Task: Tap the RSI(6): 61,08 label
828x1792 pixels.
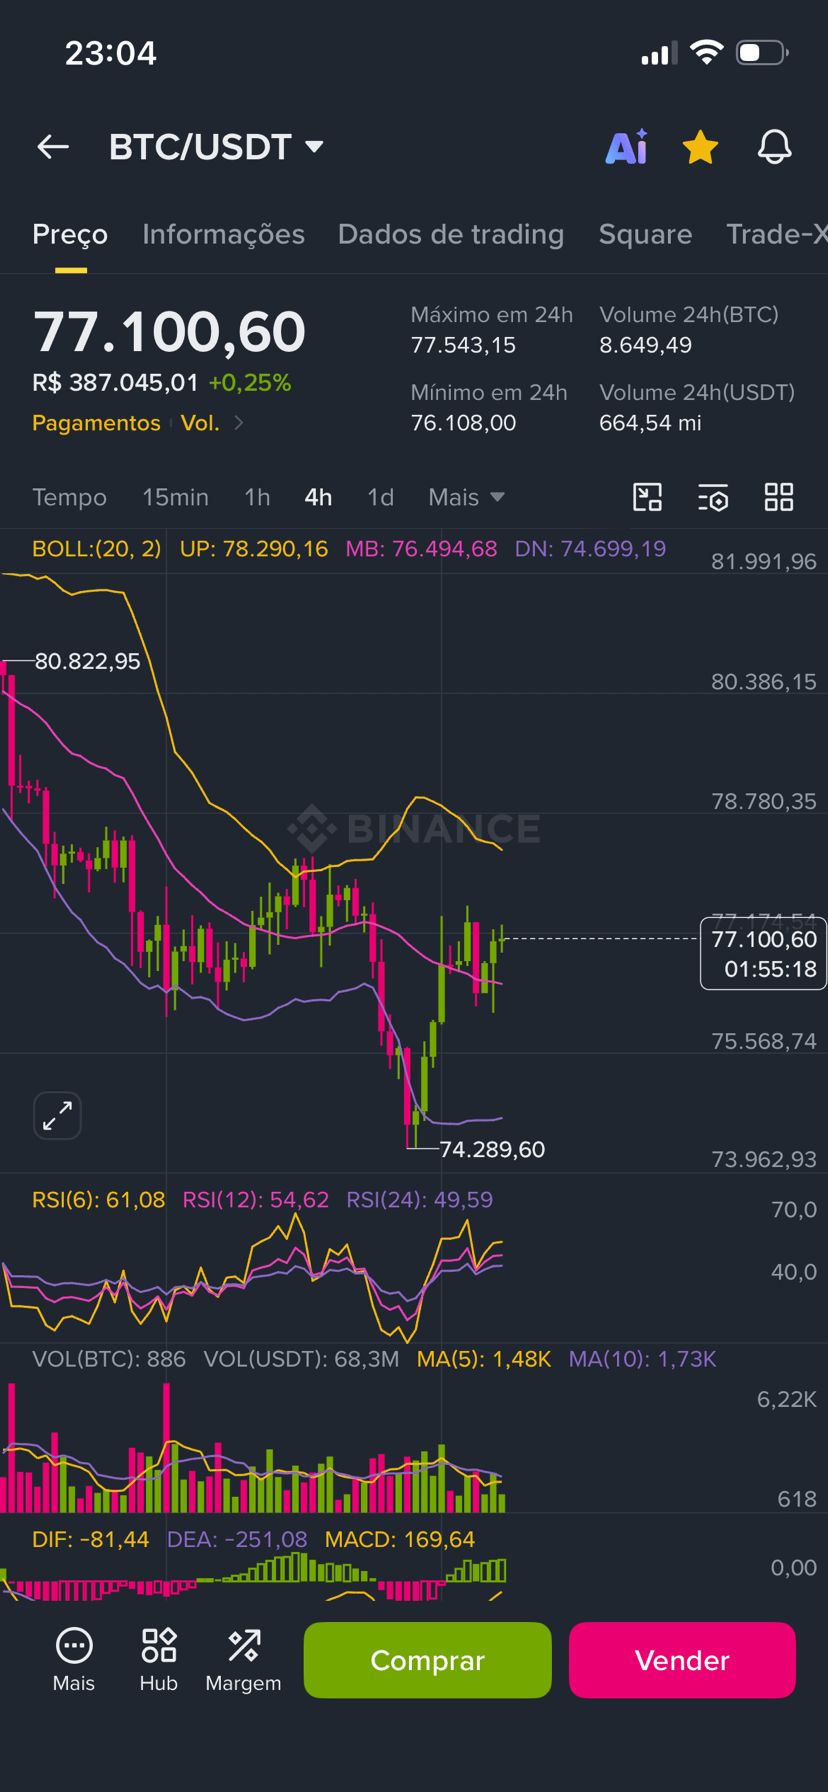Action: click(98, 1199)
